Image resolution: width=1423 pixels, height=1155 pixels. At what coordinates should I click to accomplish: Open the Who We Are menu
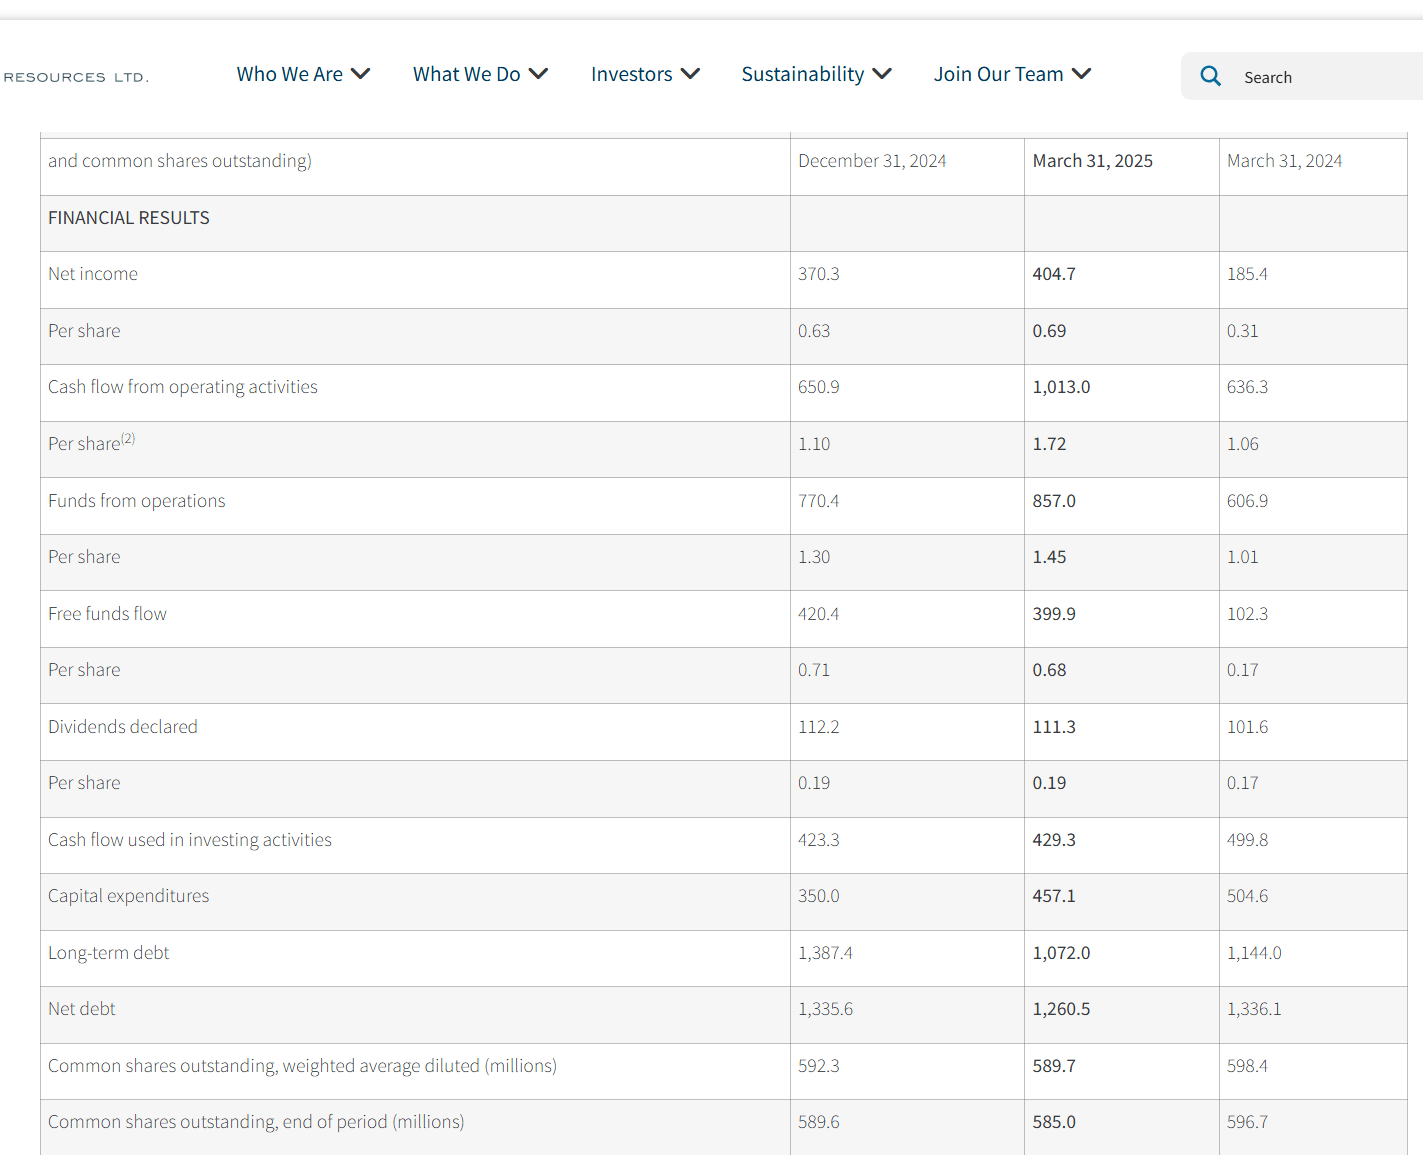[x=289, y=74]
